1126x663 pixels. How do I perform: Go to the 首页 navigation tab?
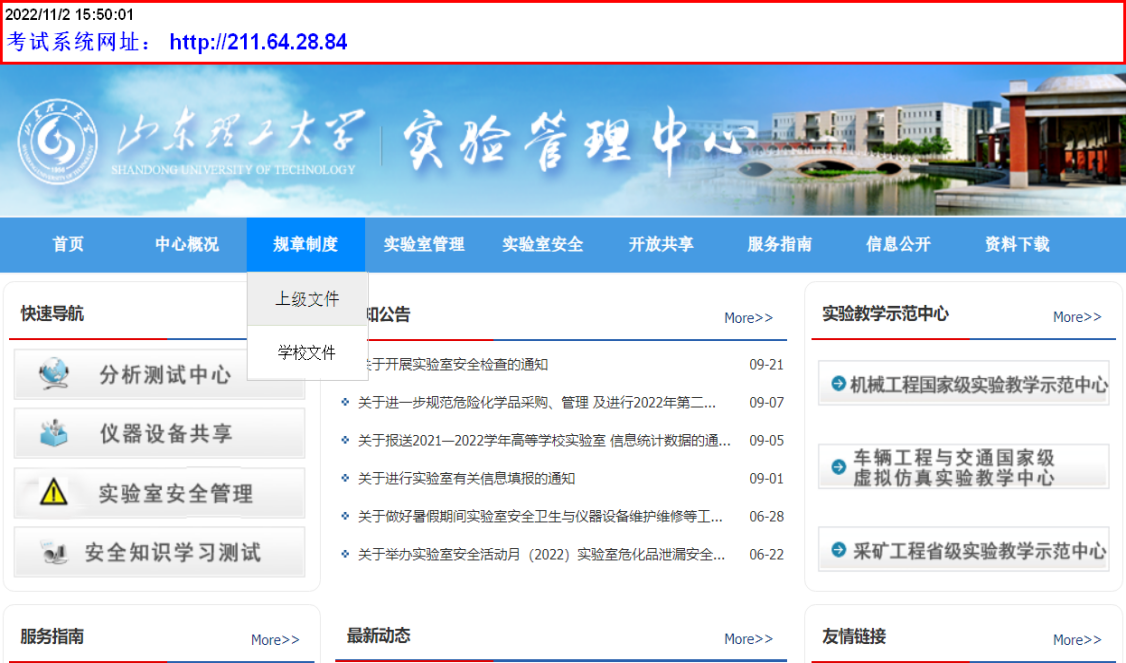tap(68, 244)
